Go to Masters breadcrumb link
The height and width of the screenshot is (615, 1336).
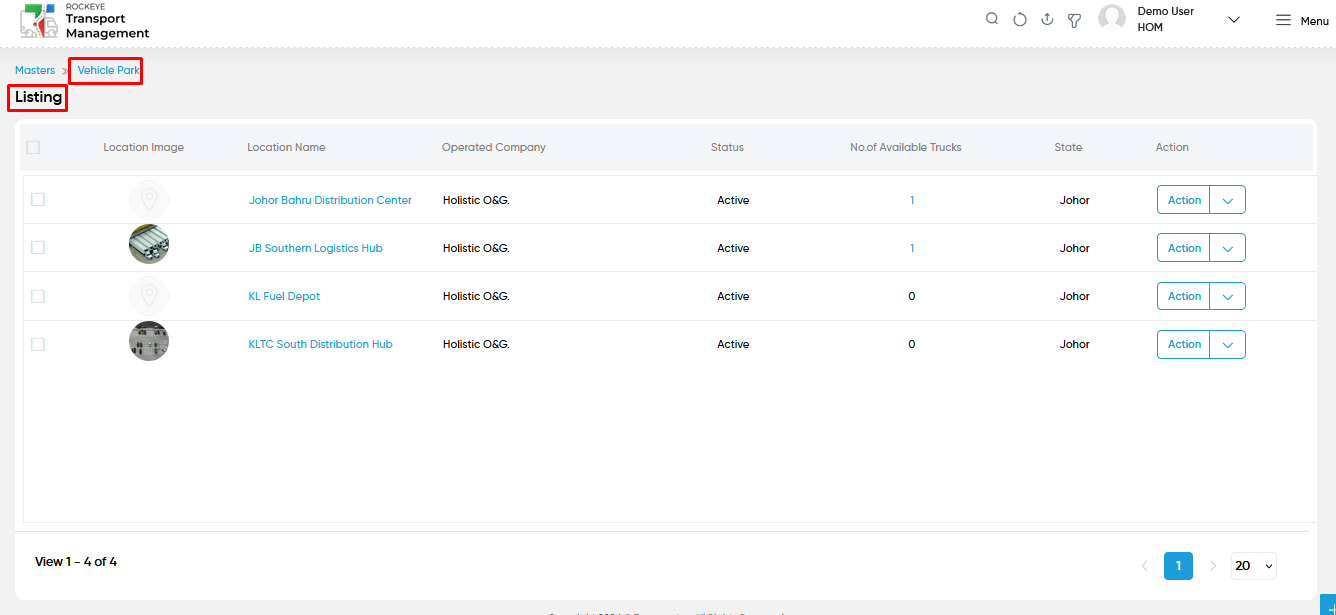pos(35,71)
